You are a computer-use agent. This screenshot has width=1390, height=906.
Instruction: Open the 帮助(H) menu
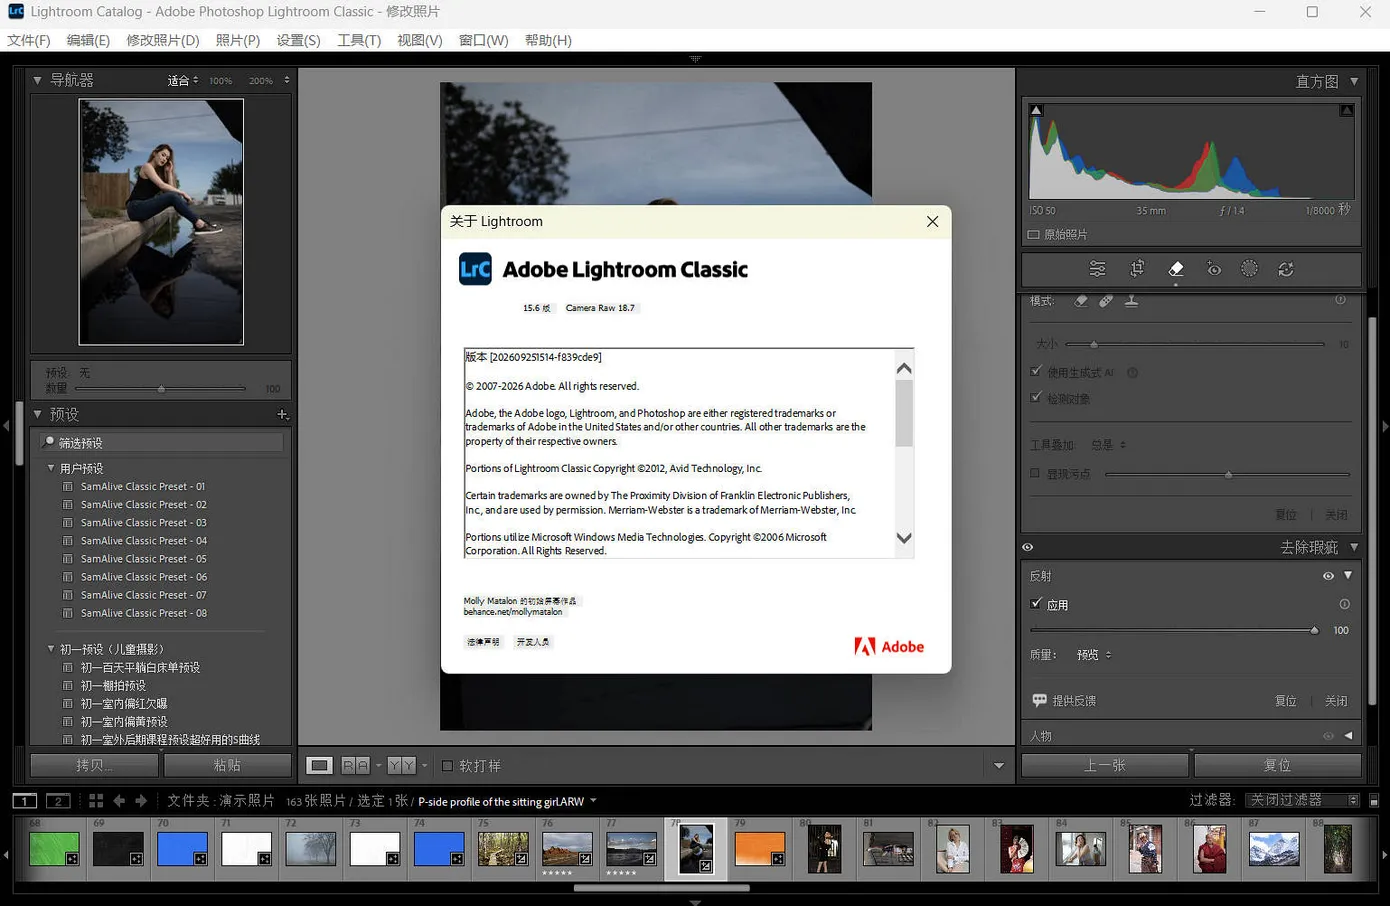point(548,40)
